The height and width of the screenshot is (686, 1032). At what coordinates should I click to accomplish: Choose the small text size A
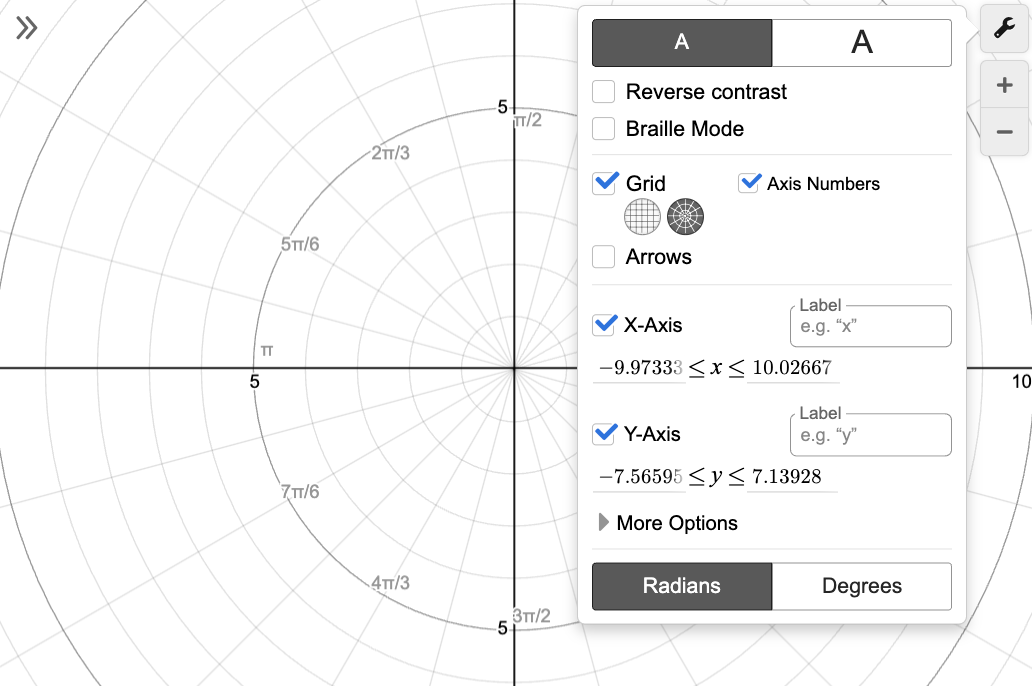tap(682, 43)
